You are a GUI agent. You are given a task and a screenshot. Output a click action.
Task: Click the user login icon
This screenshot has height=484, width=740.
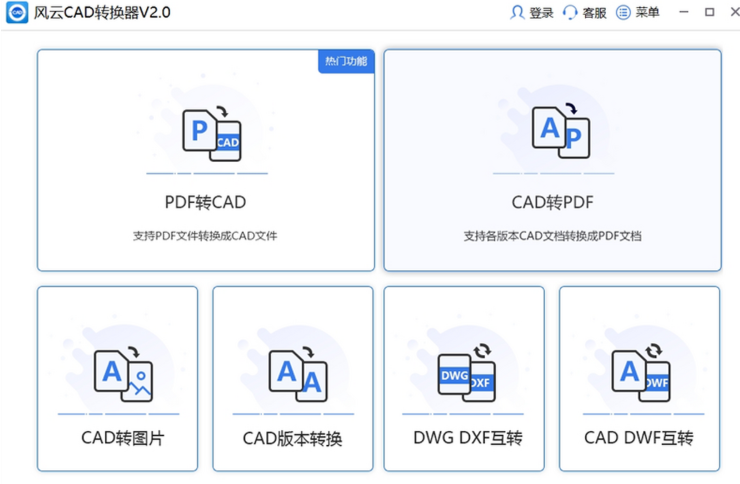pos(517,12)
